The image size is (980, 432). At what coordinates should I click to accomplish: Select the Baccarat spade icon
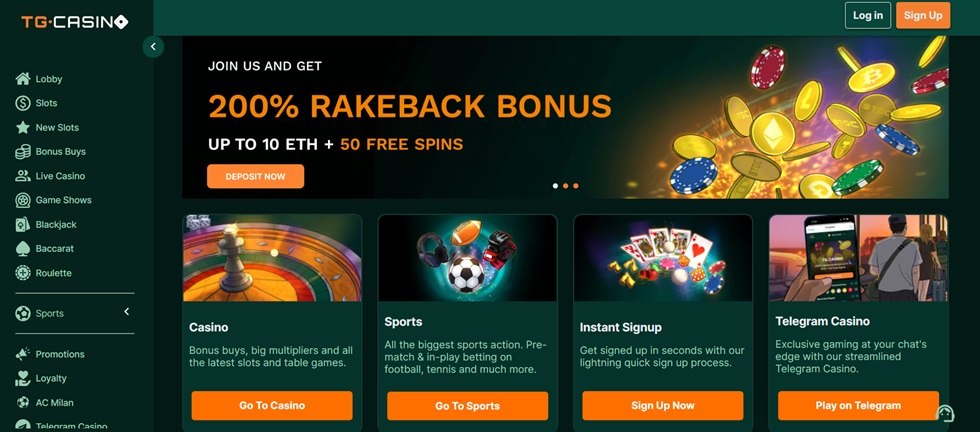tap(22, 249)
